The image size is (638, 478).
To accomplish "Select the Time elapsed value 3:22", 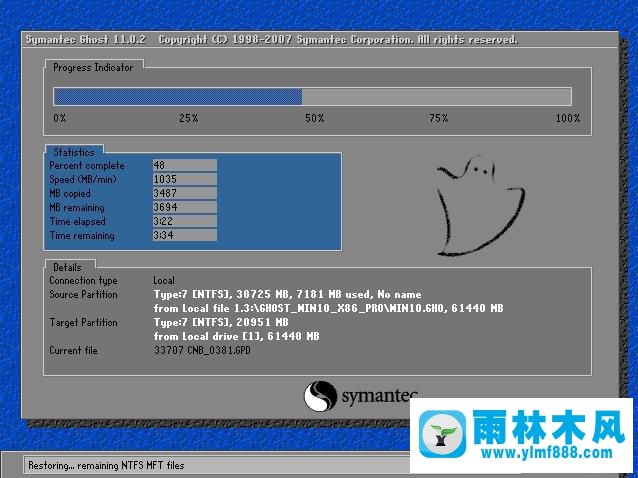I will click(x=185, y=221).
